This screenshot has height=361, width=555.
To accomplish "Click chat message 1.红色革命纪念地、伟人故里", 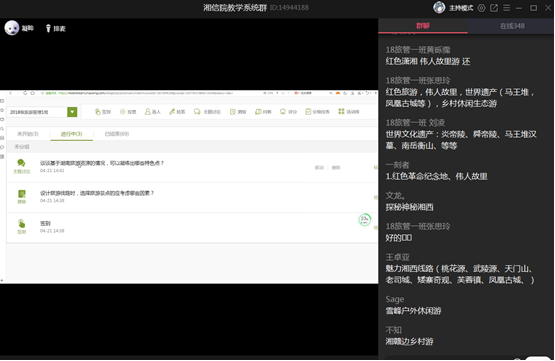I will click(437, 176).
